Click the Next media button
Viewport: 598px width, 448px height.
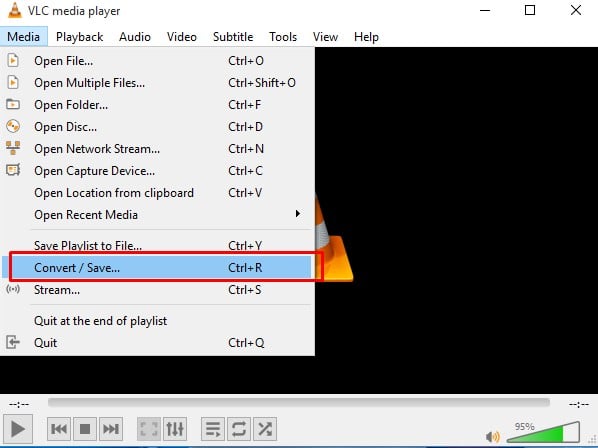pyautogui.click(x=111, y=429)
